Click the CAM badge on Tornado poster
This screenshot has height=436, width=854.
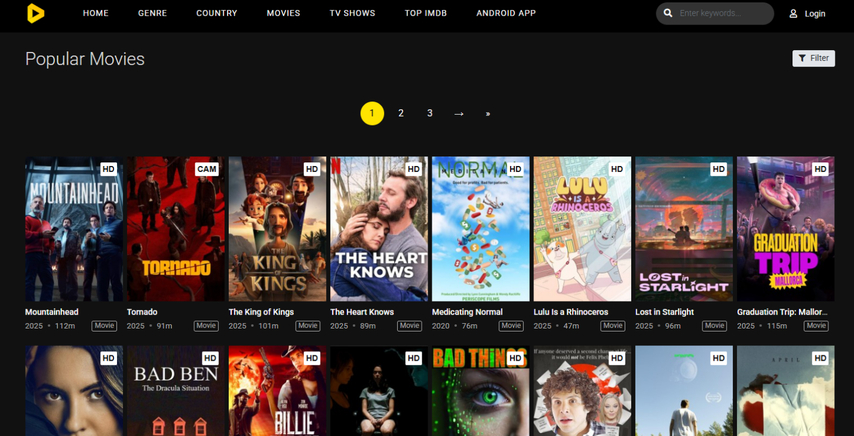click(207, 169)
